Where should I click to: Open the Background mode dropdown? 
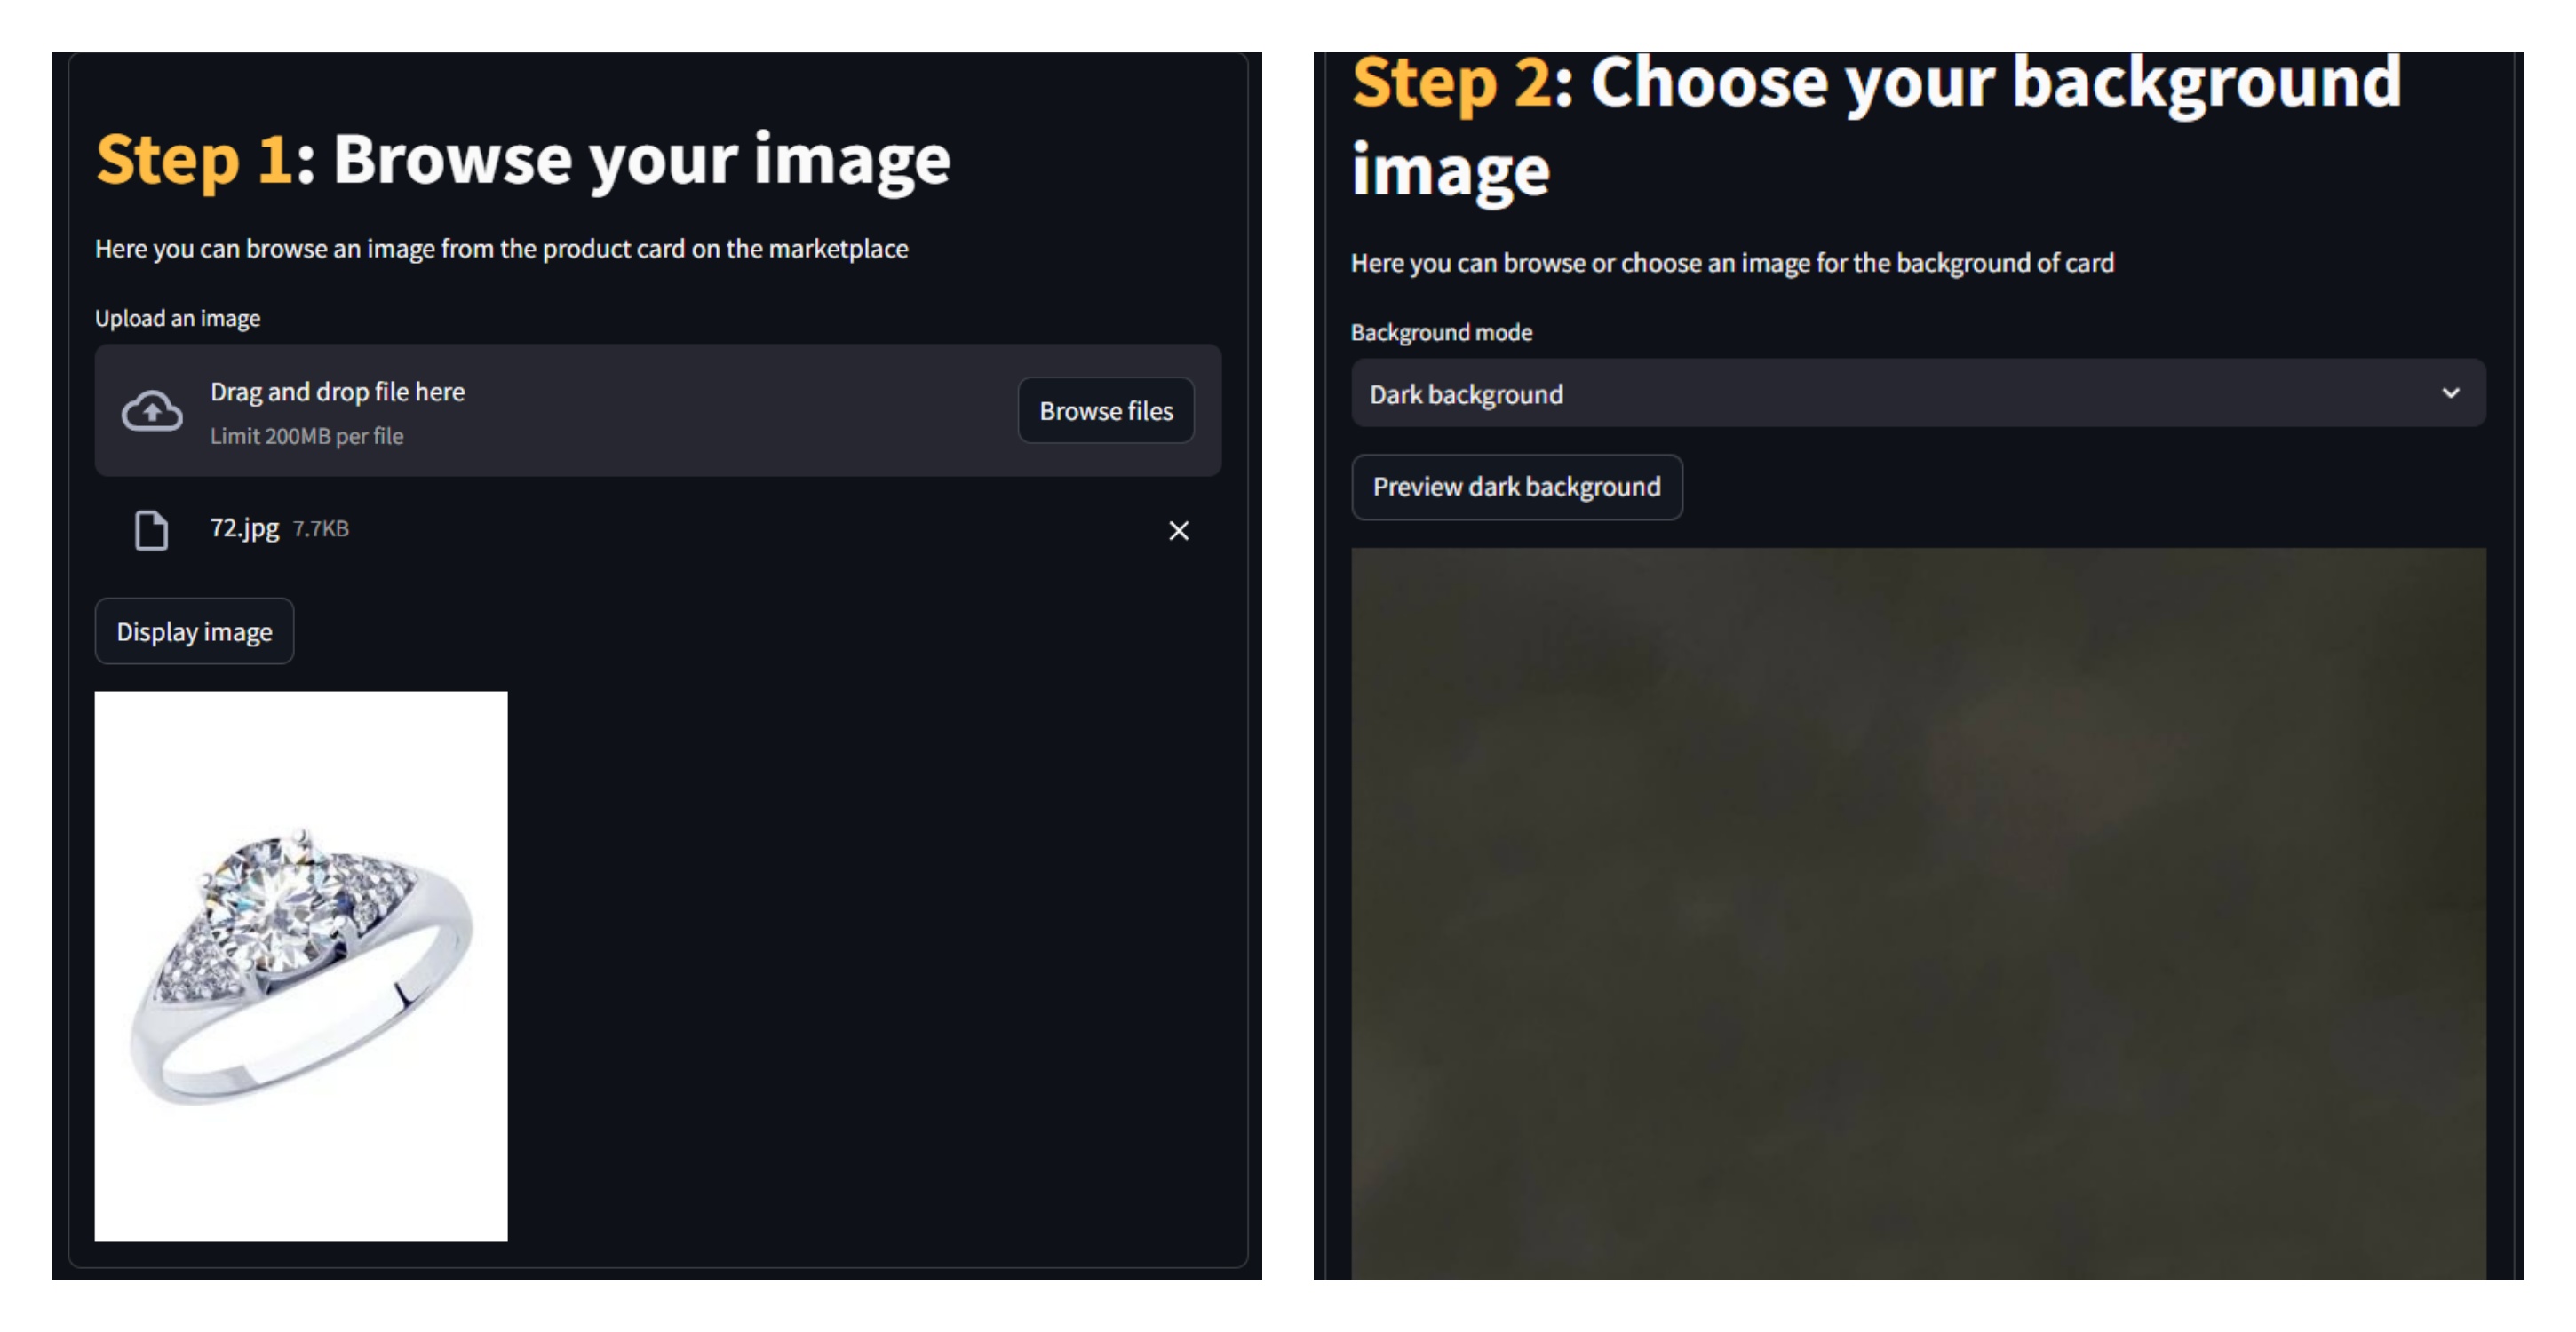pyautogui.click(x=1918, y=394)
